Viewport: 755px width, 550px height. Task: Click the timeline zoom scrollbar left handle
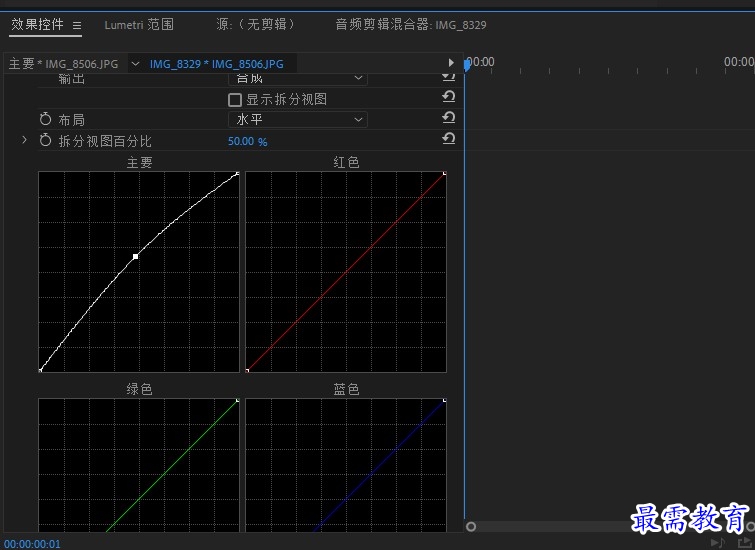[471, 526]
